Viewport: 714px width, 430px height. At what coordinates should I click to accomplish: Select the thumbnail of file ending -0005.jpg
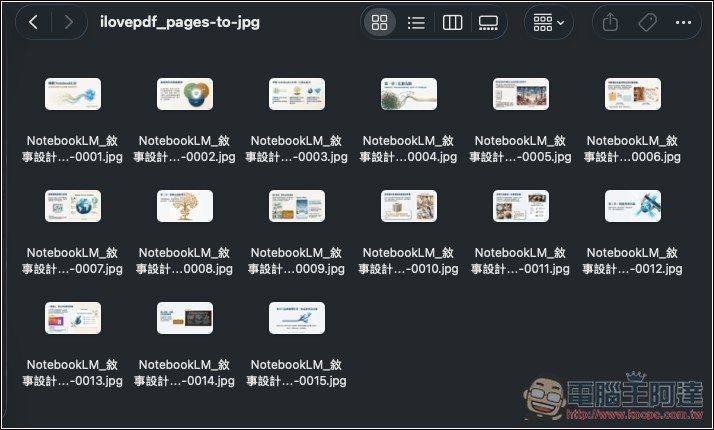[x=521, y=94]
